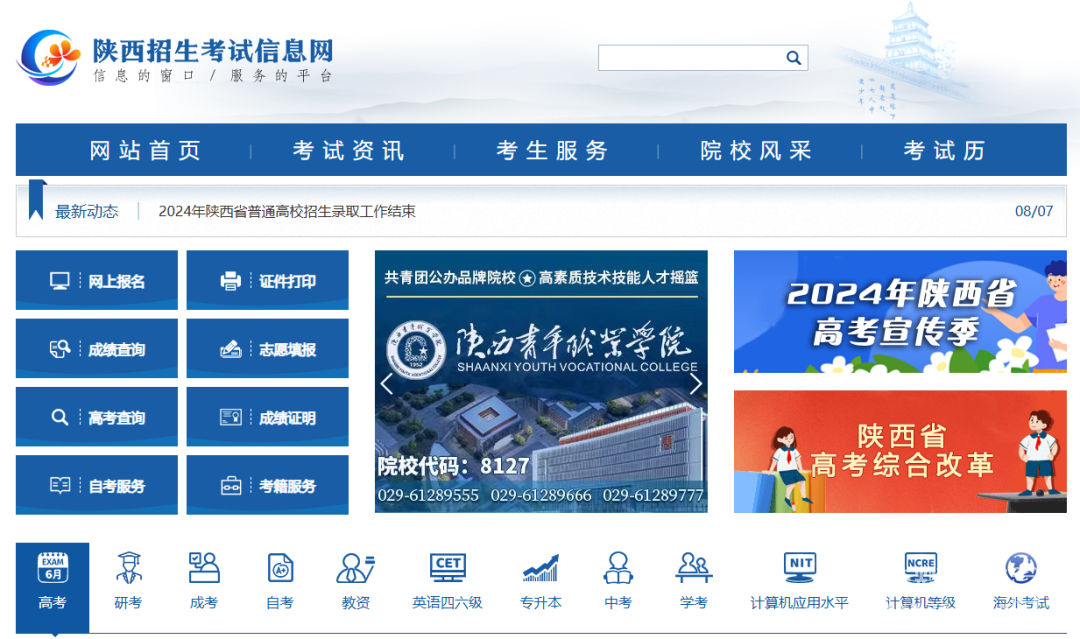Click the monitor icon for 网上报名
Screen dimensions: 1080x639
[60, 281]
